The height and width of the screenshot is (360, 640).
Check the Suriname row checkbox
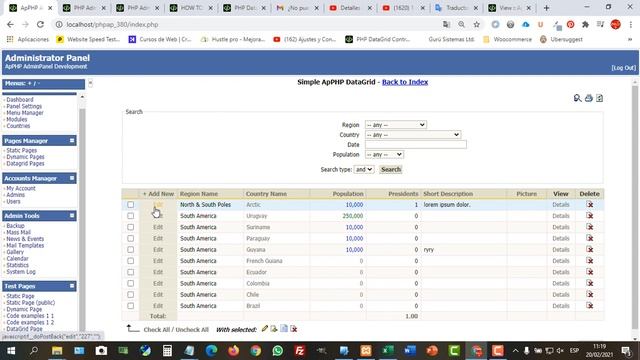pos(130,227)
